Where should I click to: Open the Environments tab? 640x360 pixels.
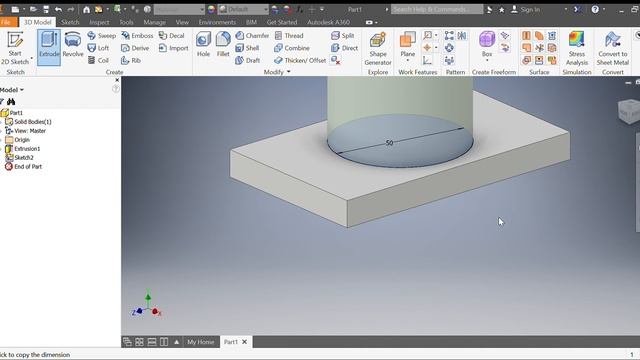point(217,22)
